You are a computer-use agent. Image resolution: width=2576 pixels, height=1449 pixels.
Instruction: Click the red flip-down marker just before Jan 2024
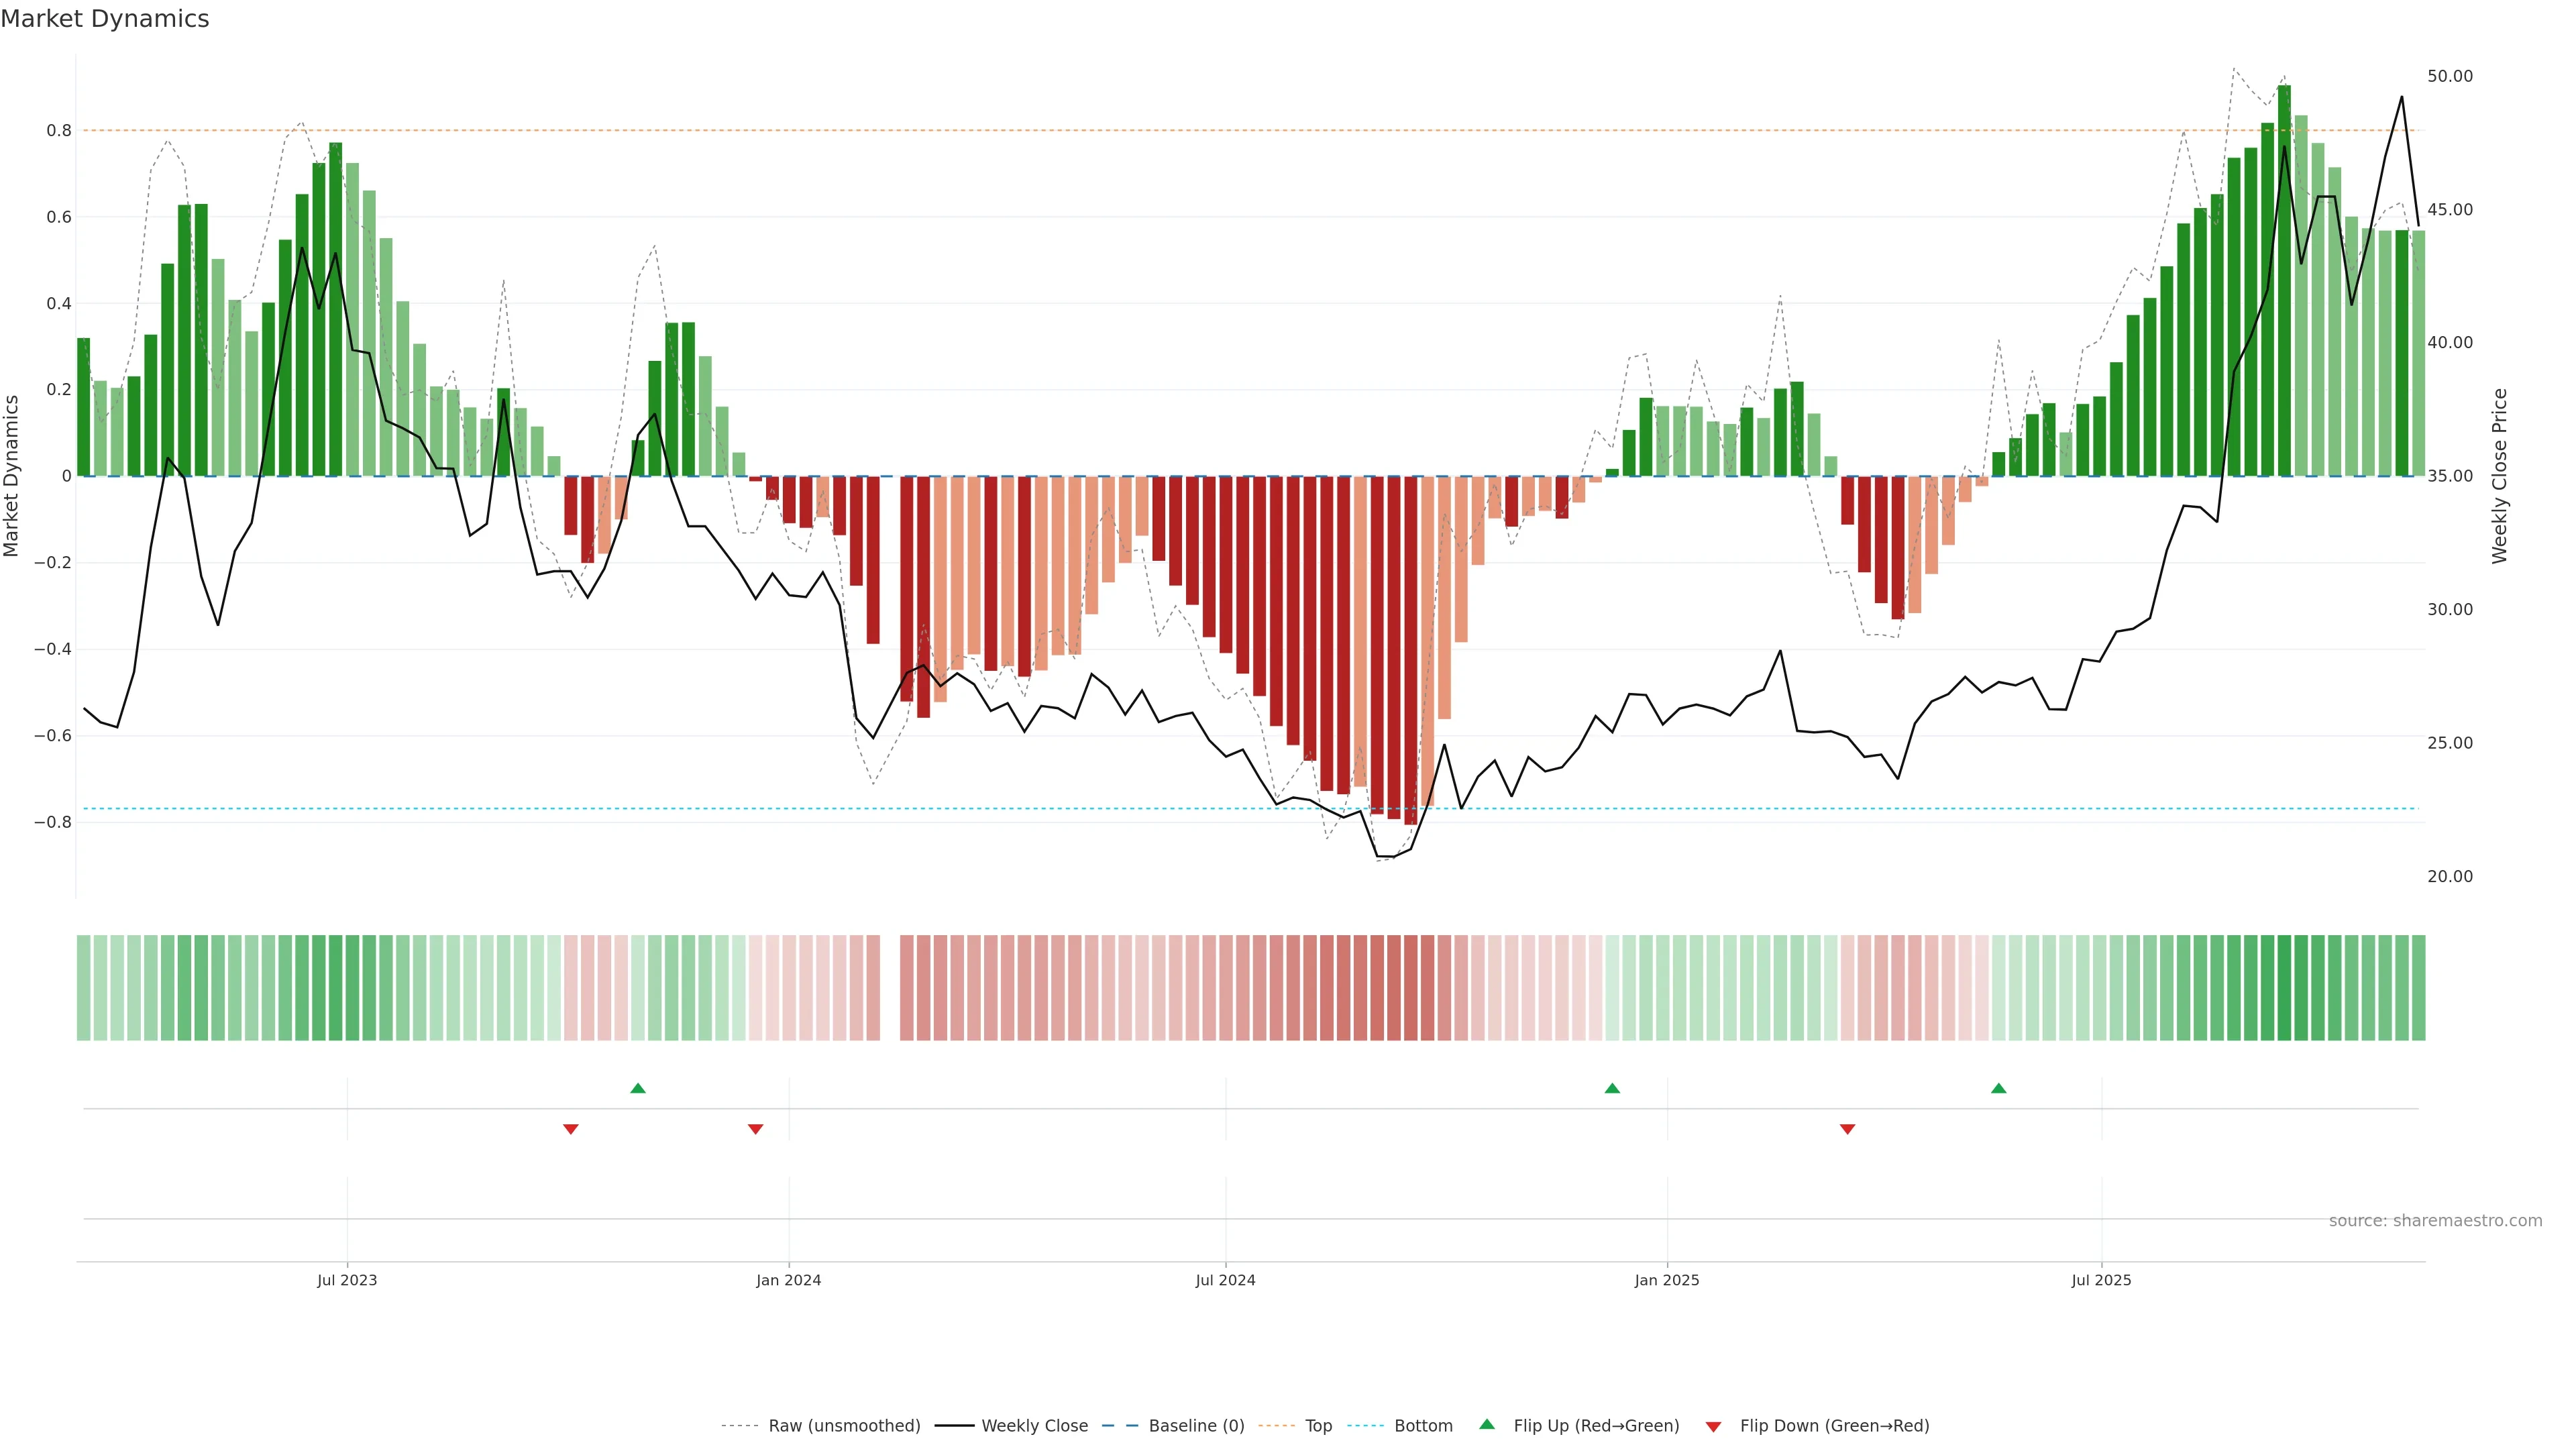[755, 1129]
